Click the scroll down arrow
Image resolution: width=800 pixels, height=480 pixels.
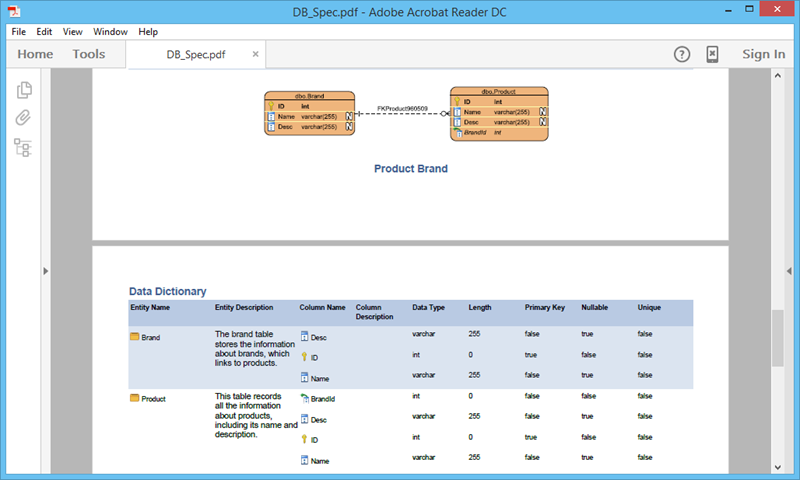tap(778, 467)
